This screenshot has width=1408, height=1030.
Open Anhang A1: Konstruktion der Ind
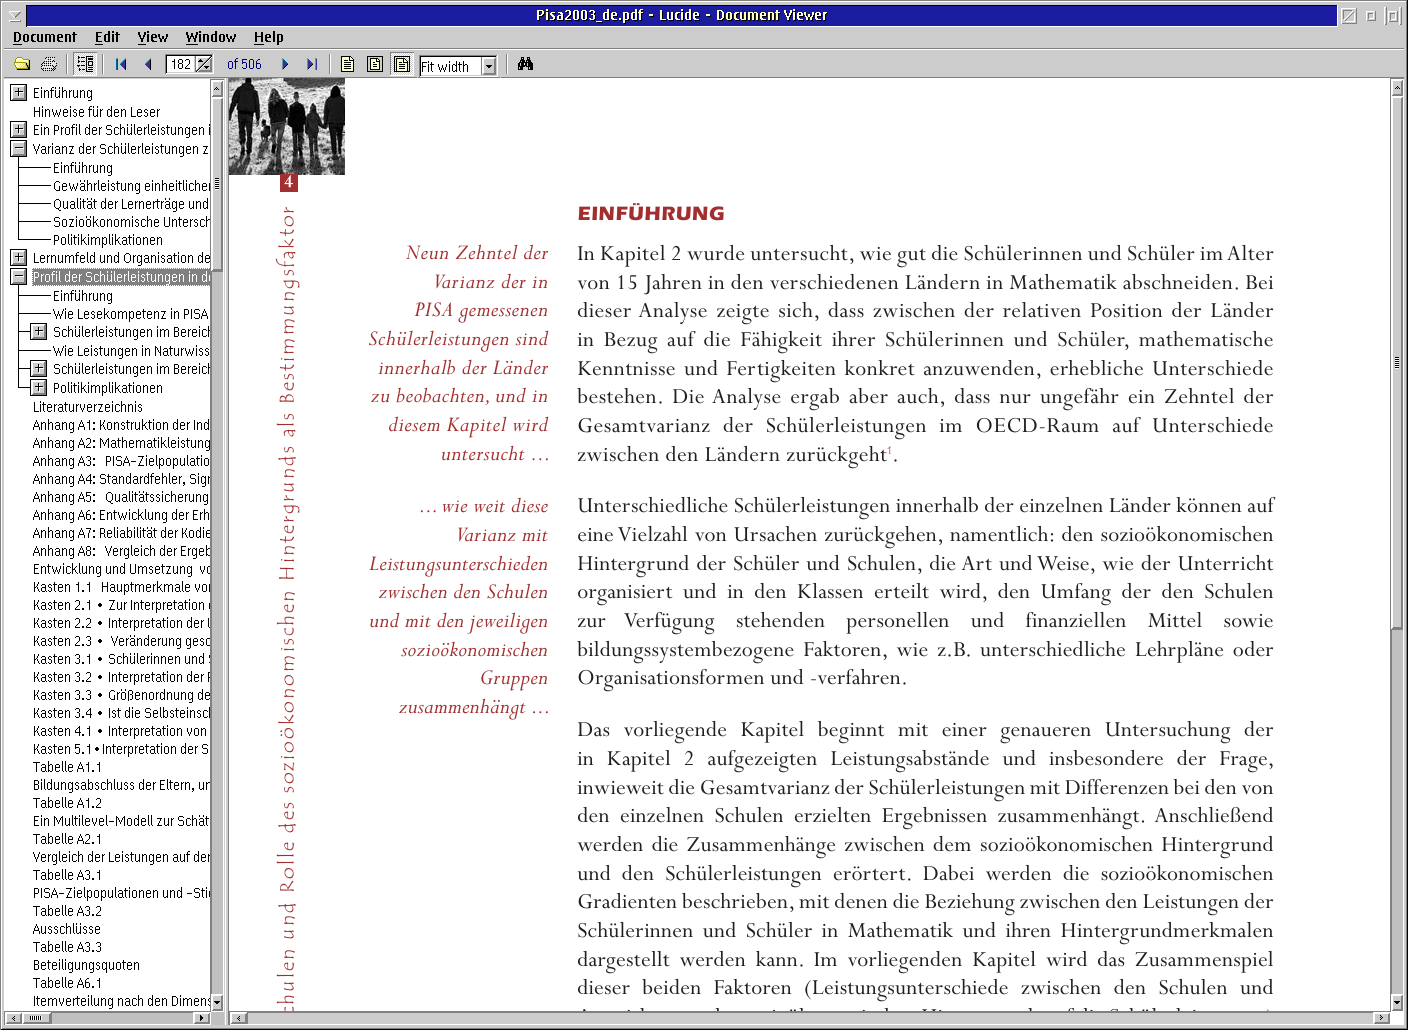point(121,425)
